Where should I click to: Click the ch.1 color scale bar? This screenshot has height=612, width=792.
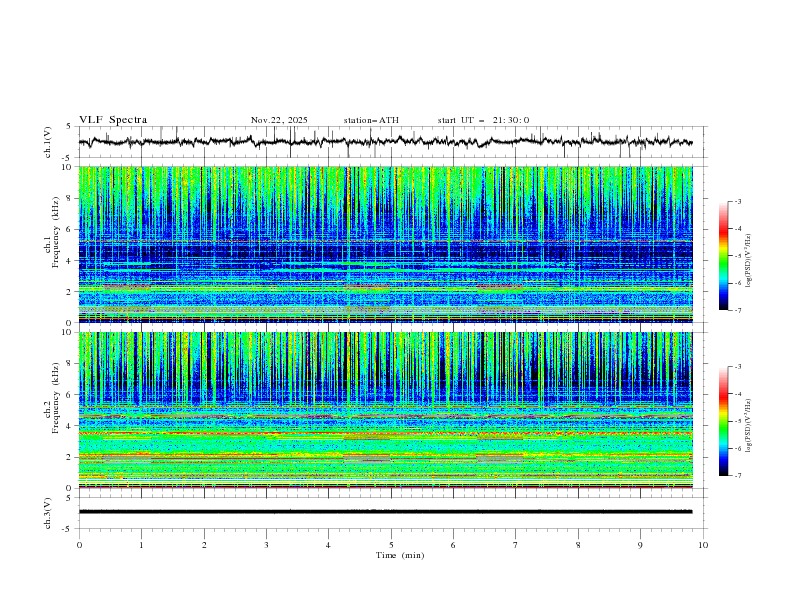pos(723,256)
